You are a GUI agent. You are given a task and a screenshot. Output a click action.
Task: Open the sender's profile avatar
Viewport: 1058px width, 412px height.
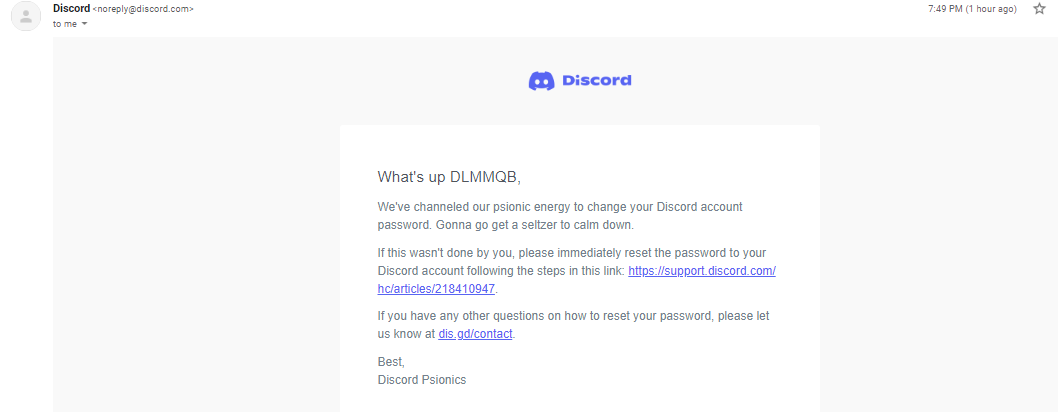pos(26,16)
